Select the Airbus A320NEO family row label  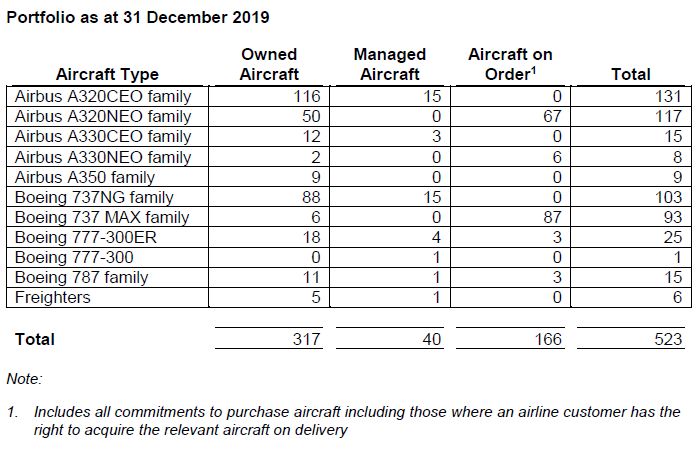coord(103,116)
